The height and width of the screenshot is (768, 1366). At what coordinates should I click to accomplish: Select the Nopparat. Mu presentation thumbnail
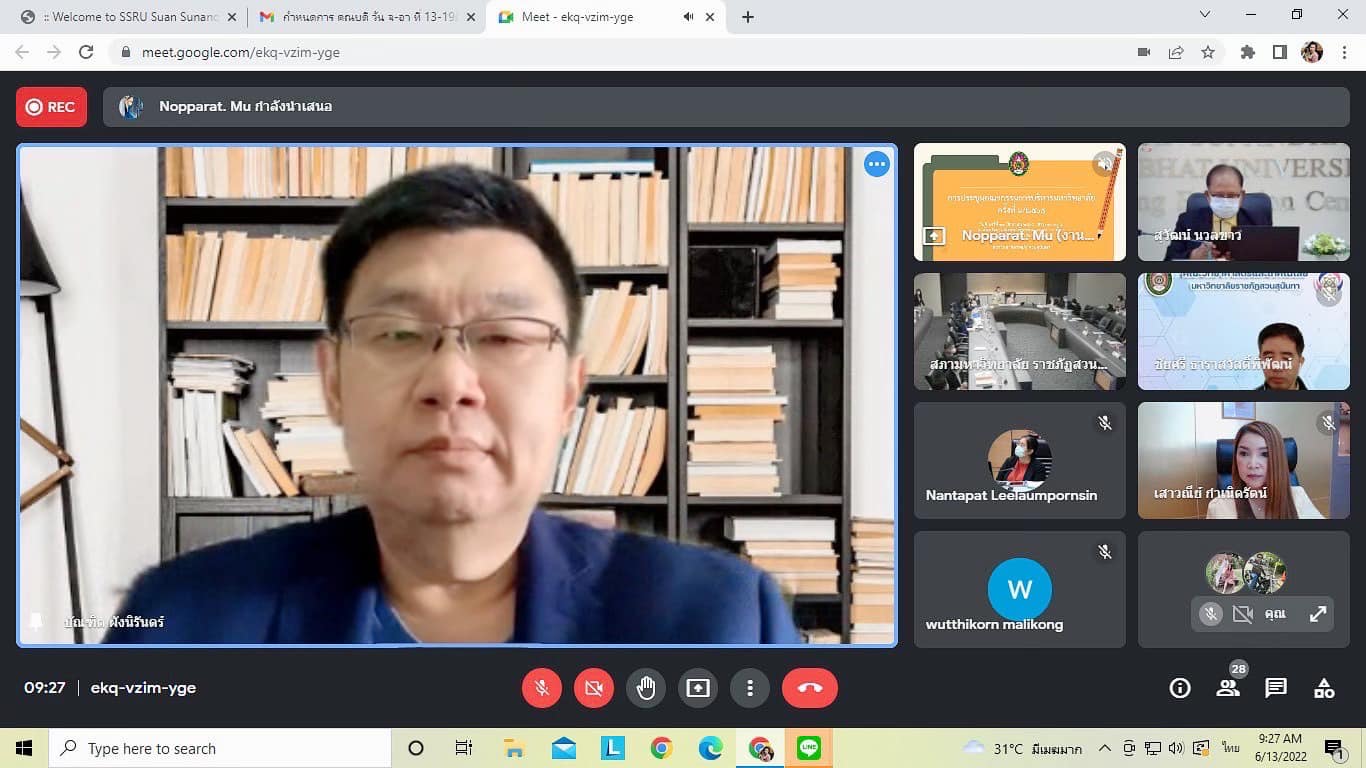(1019, 203)
